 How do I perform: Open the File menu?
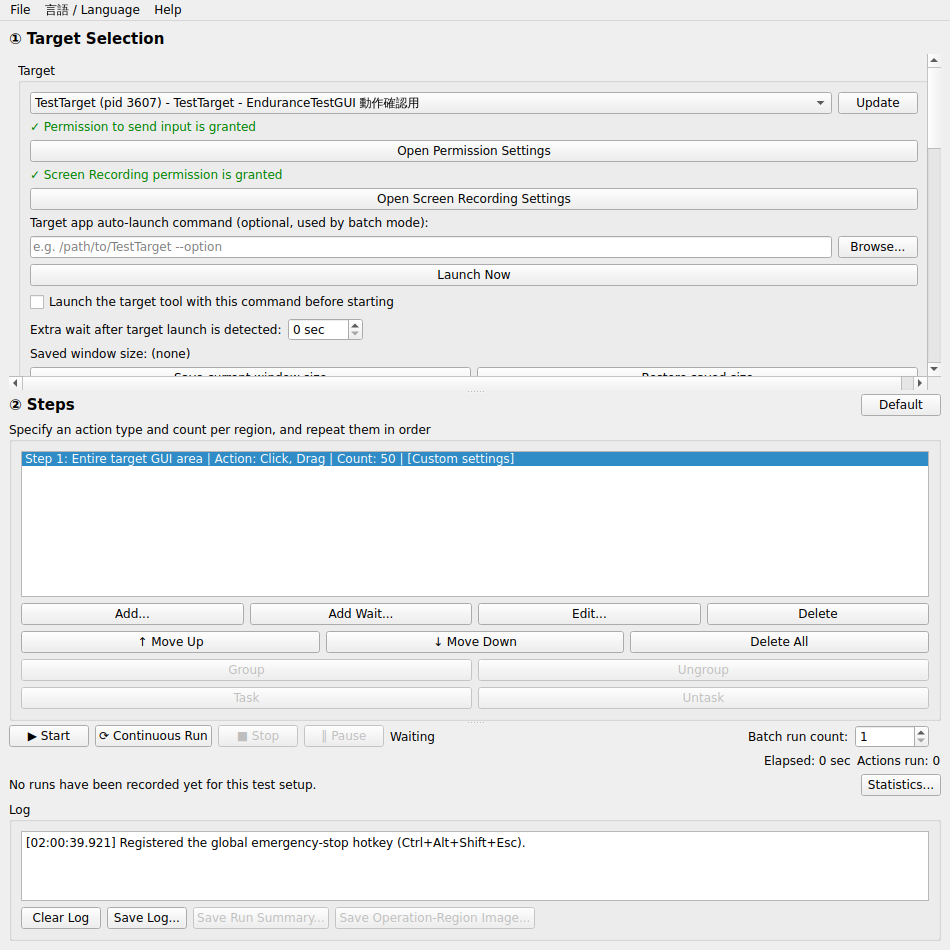[20, 10]
